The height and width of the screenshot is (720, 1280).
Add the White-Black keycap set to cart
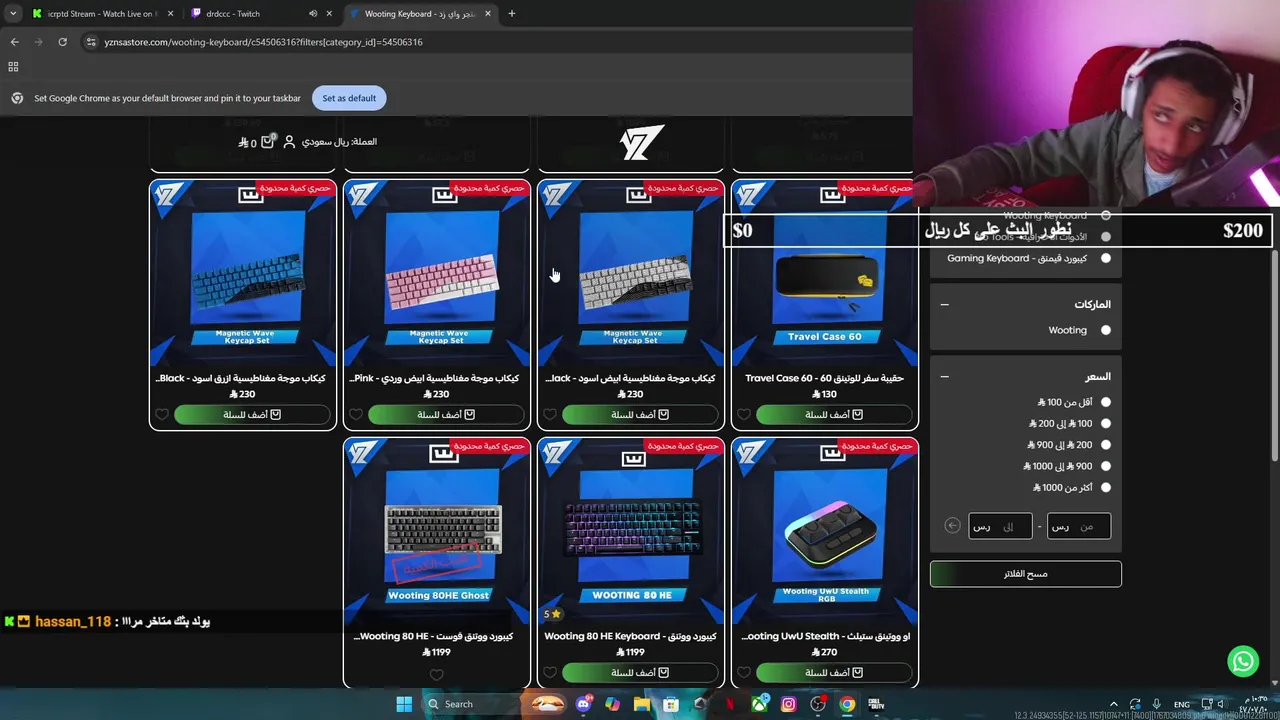tap(639, 414)
